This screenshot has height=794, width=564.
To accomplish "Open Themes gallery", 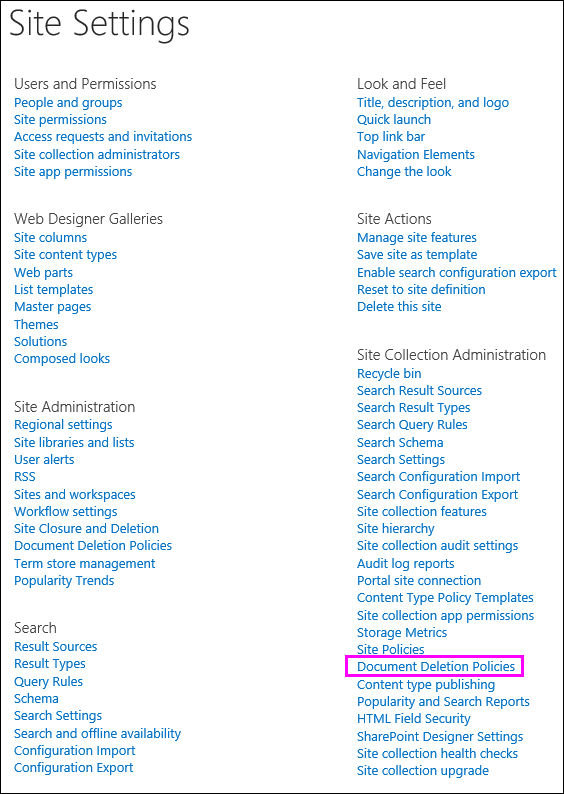I will coord(36,325).
